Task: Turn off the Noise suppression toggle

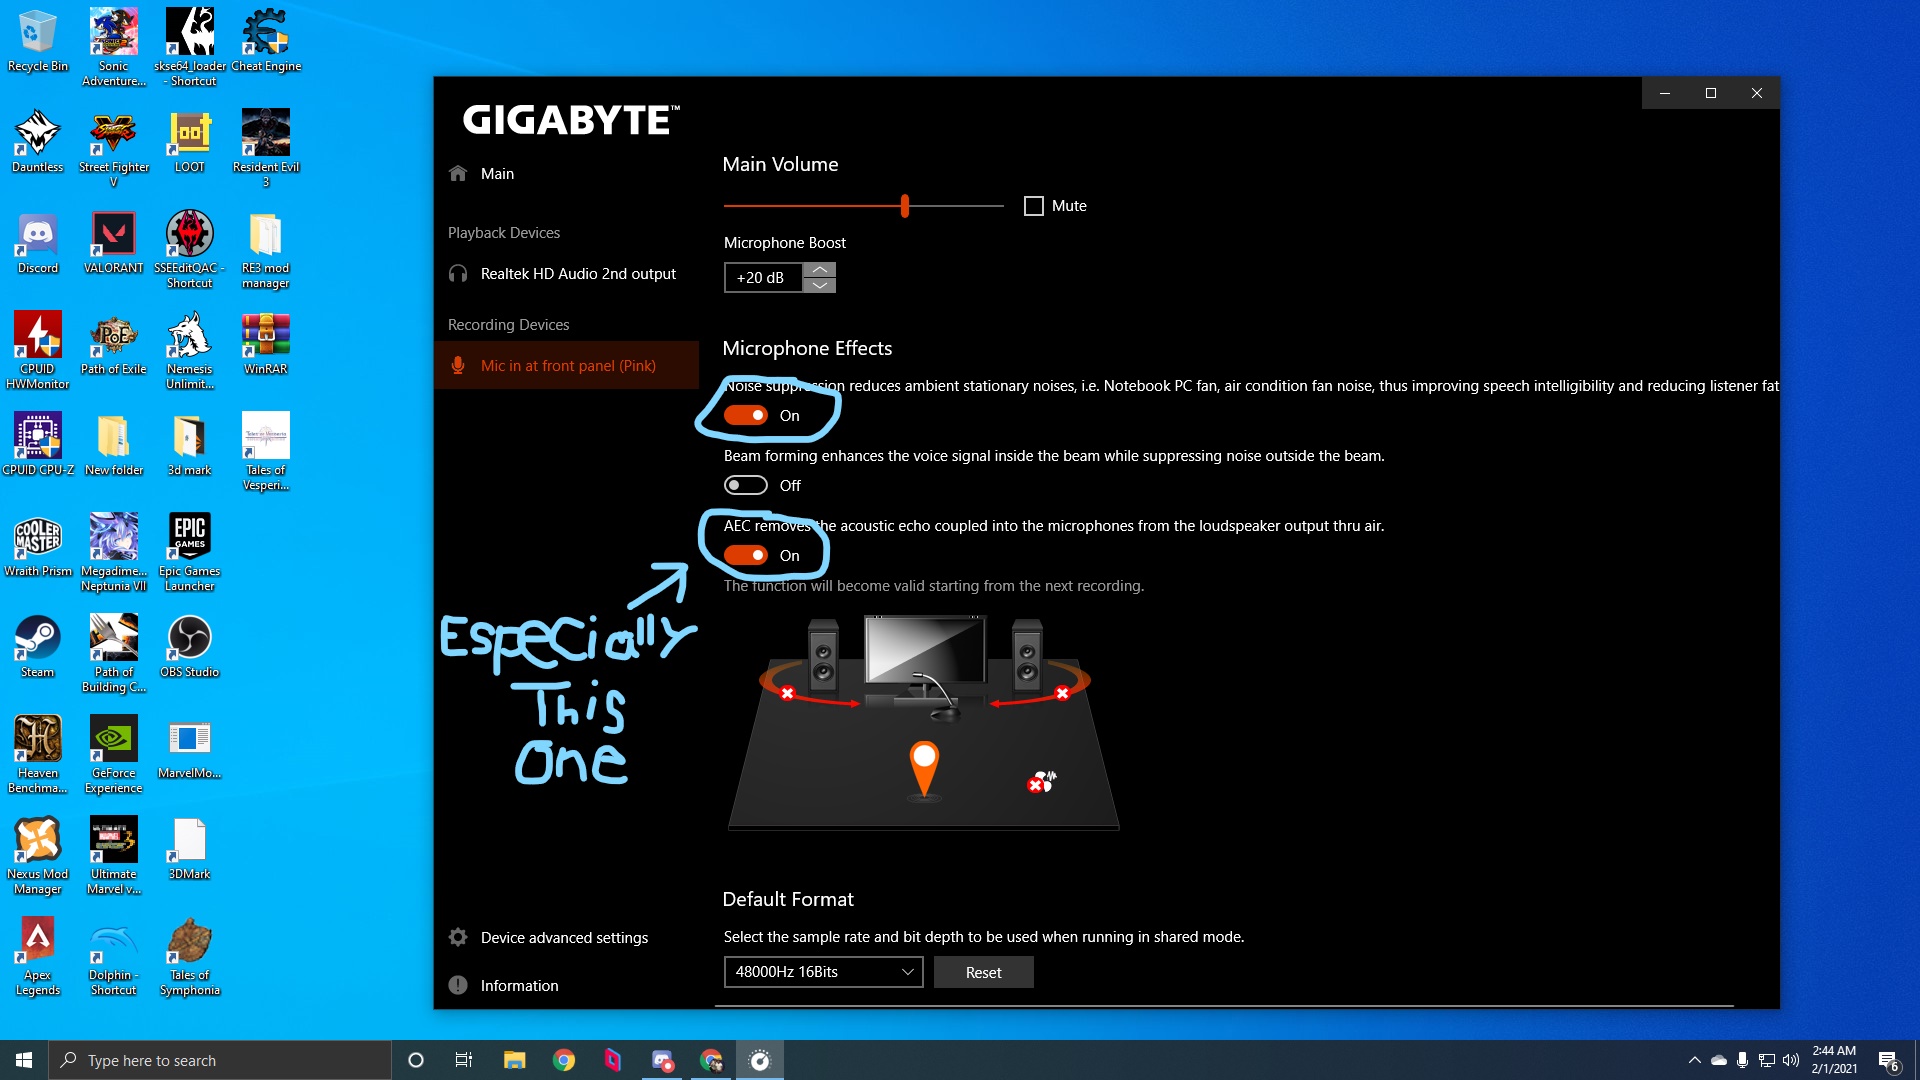Action: (x=746, y=415)
